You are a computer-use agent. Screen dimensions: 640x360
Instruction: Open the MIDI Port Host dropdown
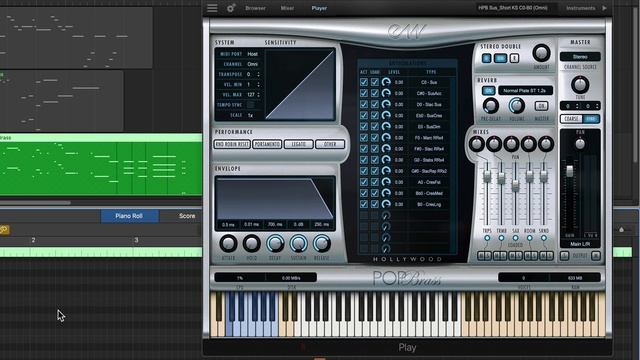click(253, 54)
